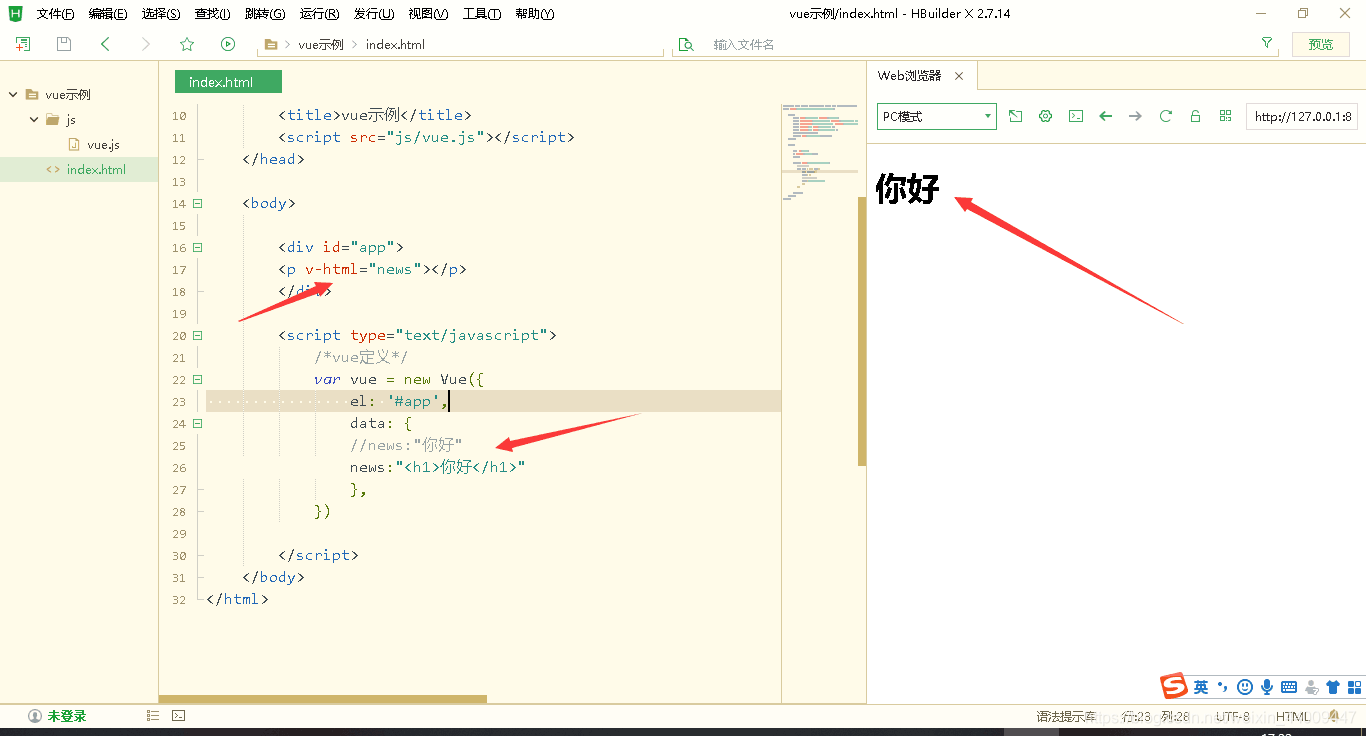Click the Sogou input method S icon
Viewport: 1366px width, 736px height.
(1174, 686)
